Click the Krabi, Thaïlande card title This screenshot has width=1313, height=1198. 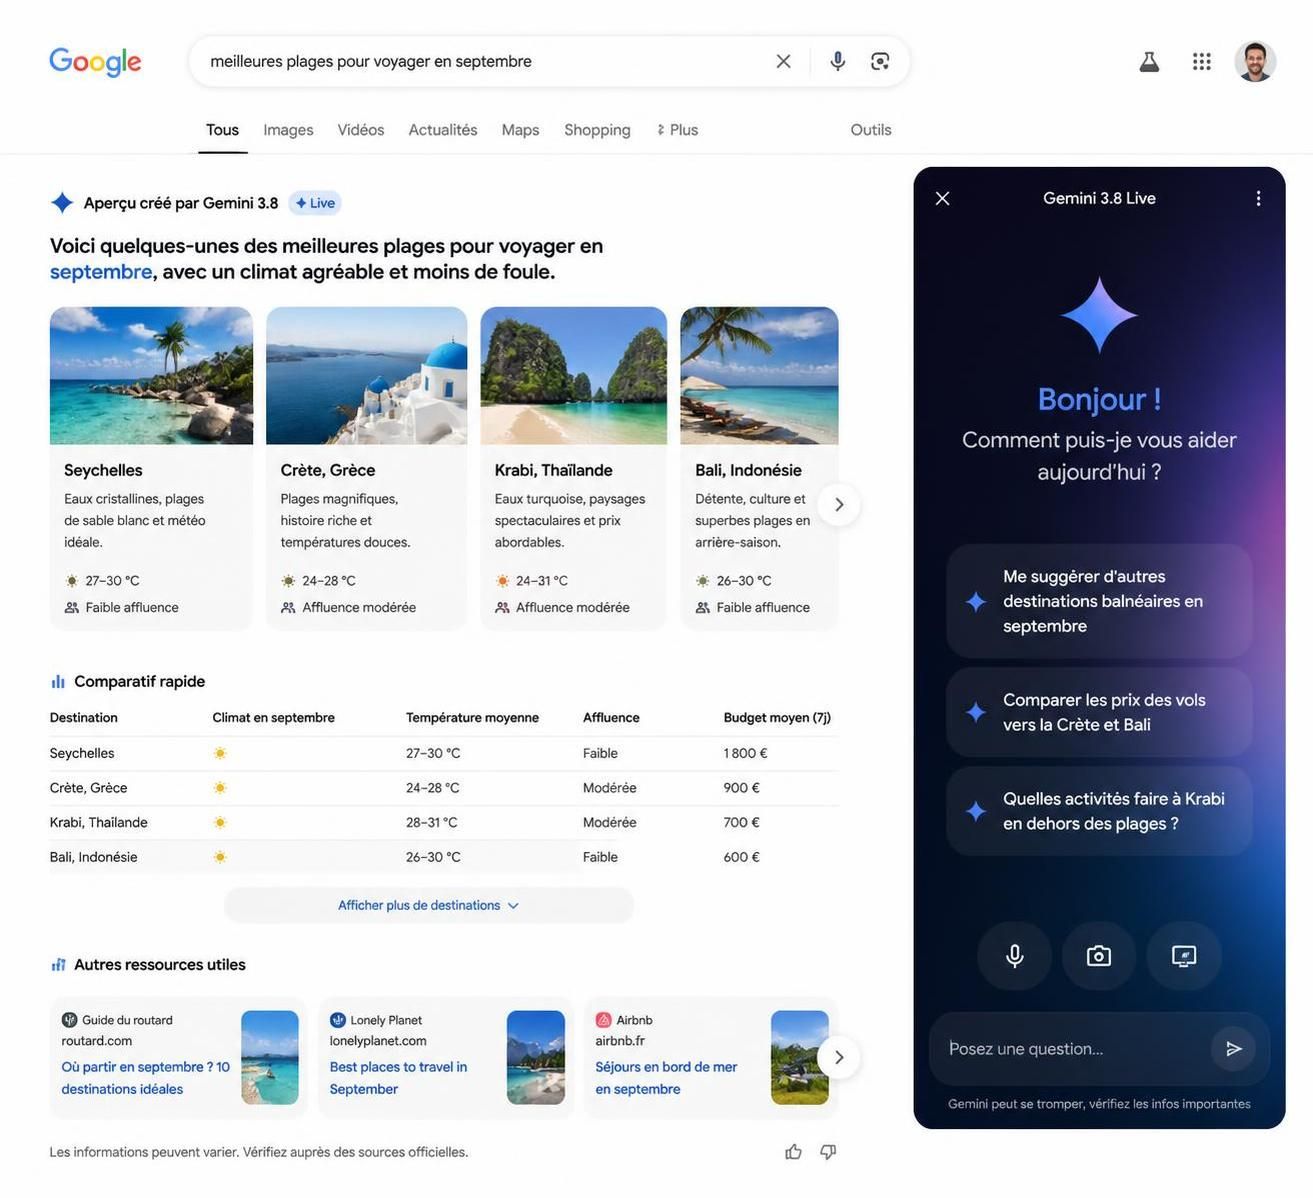point(554,470)
